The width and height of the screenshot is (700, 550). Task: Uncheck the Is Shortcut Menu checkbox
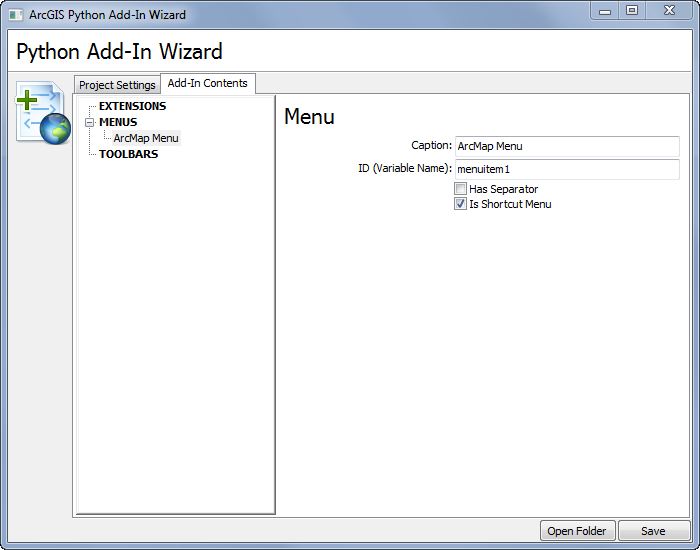click(x=460, y=204)
